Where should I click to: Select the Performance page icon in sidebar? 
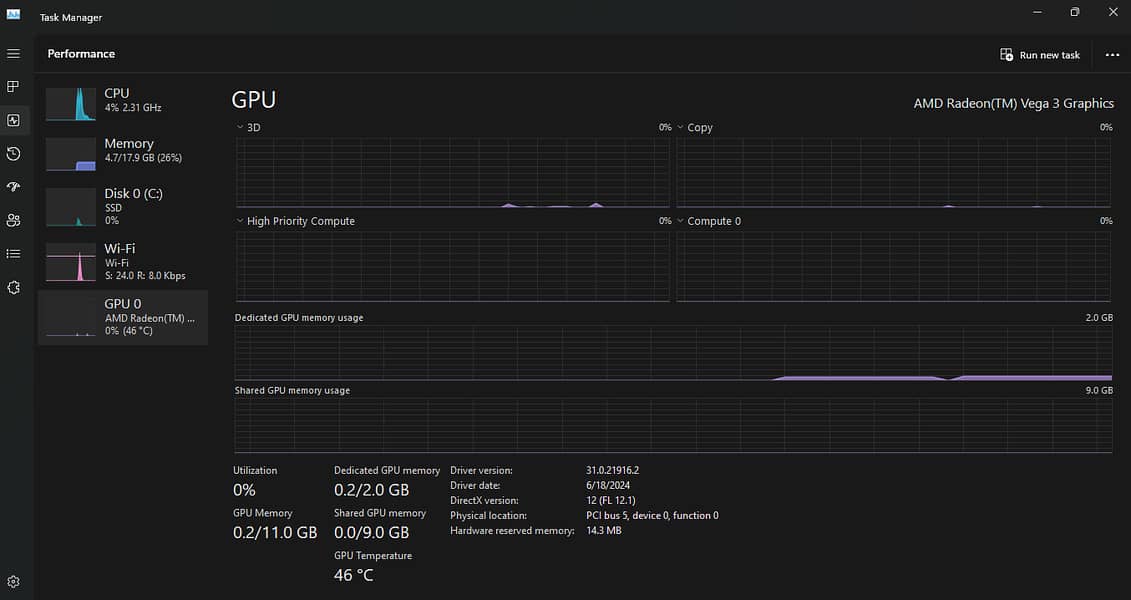pyautogui.click(x=13, y=120)
